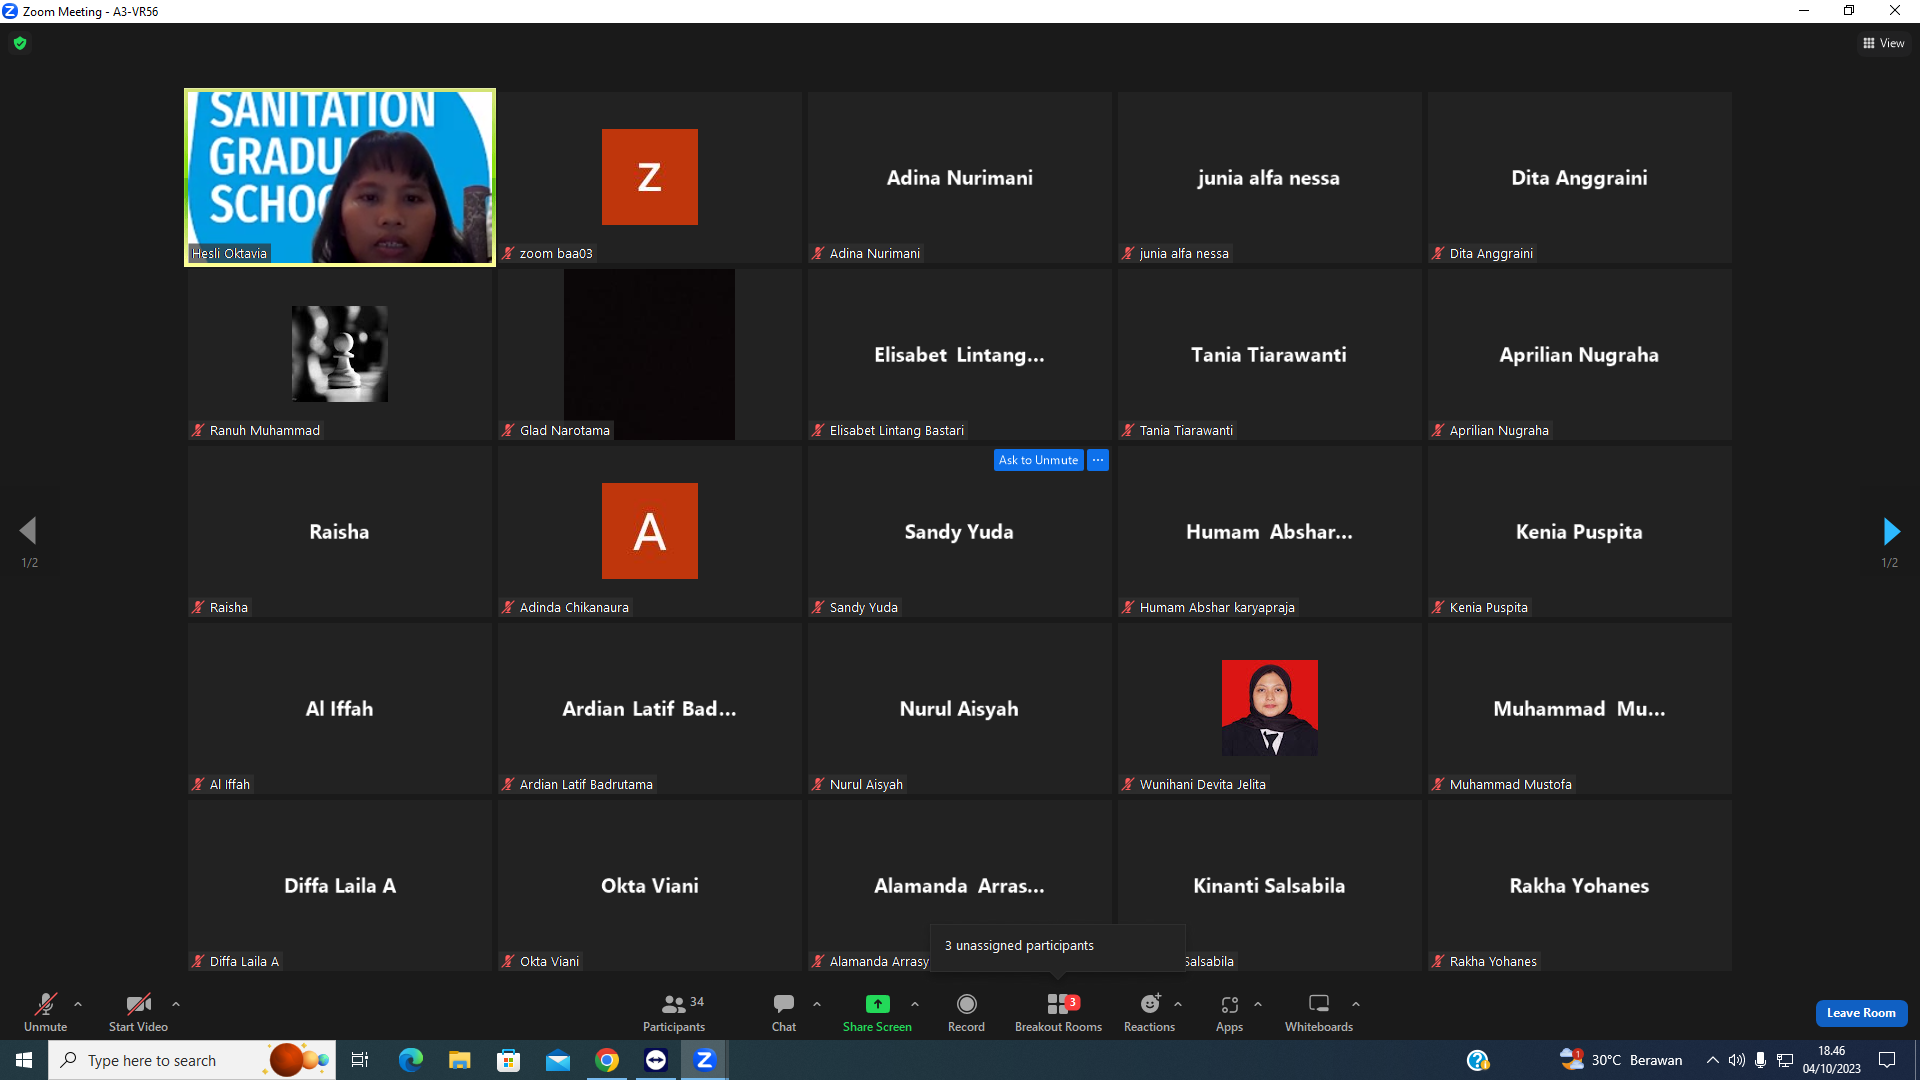1920x1080 pixels.
Task: Click the green encryption shield icon
Action: (20, 43)
